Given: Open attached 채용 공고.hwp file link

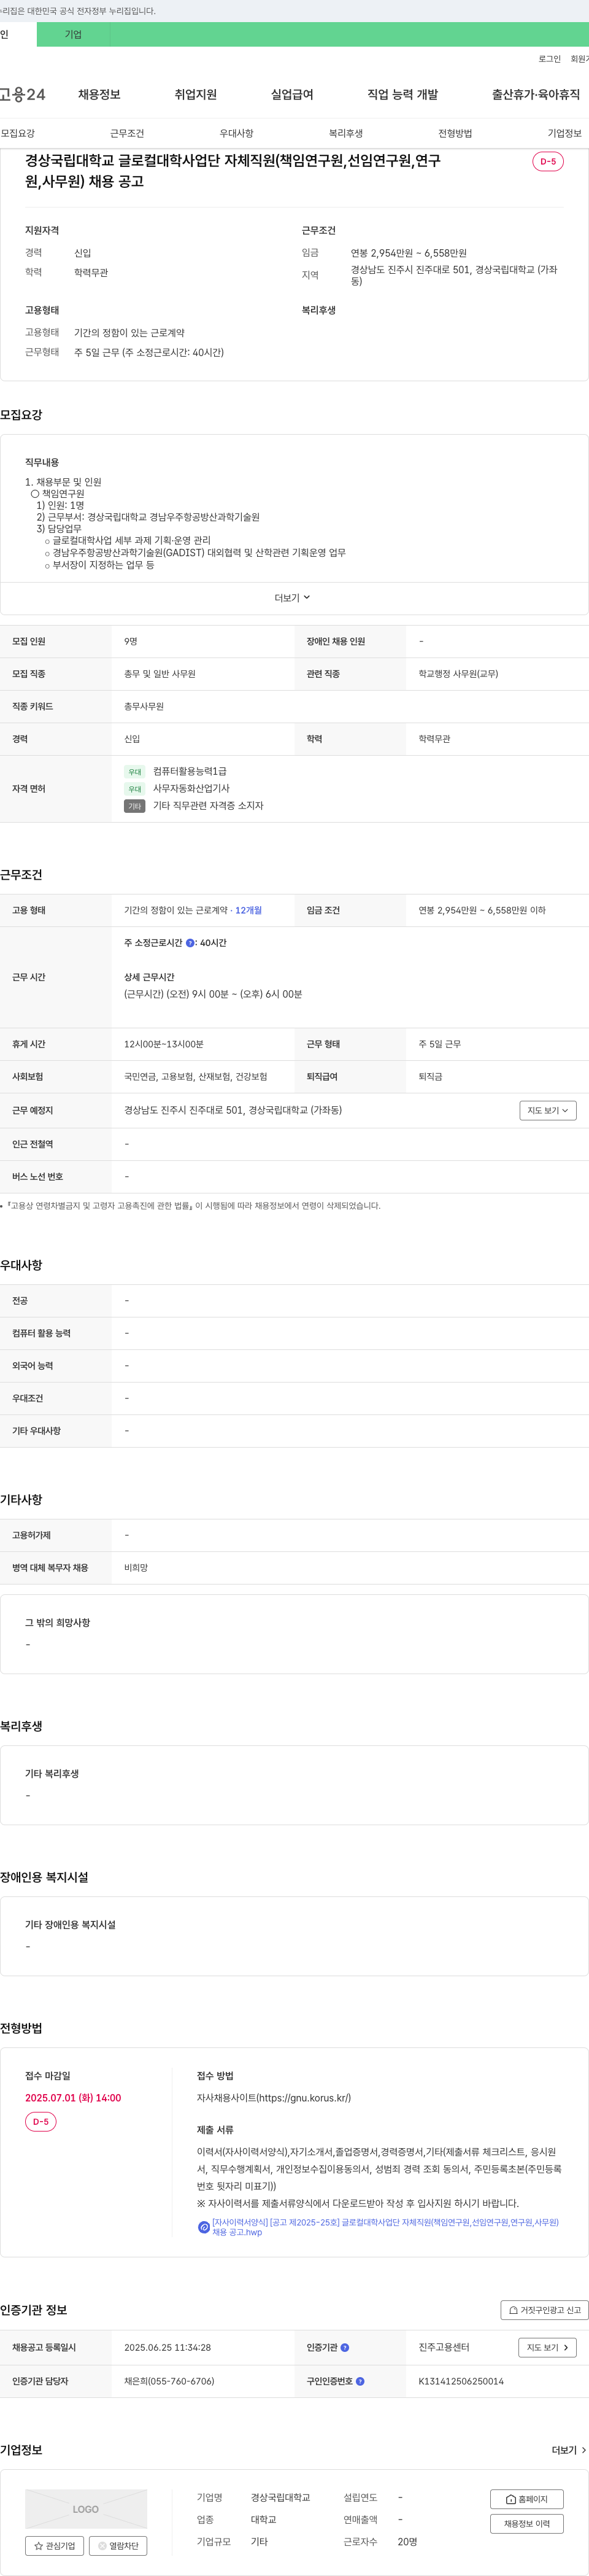Looking at the screenshot, I should tap(385, 2227).
